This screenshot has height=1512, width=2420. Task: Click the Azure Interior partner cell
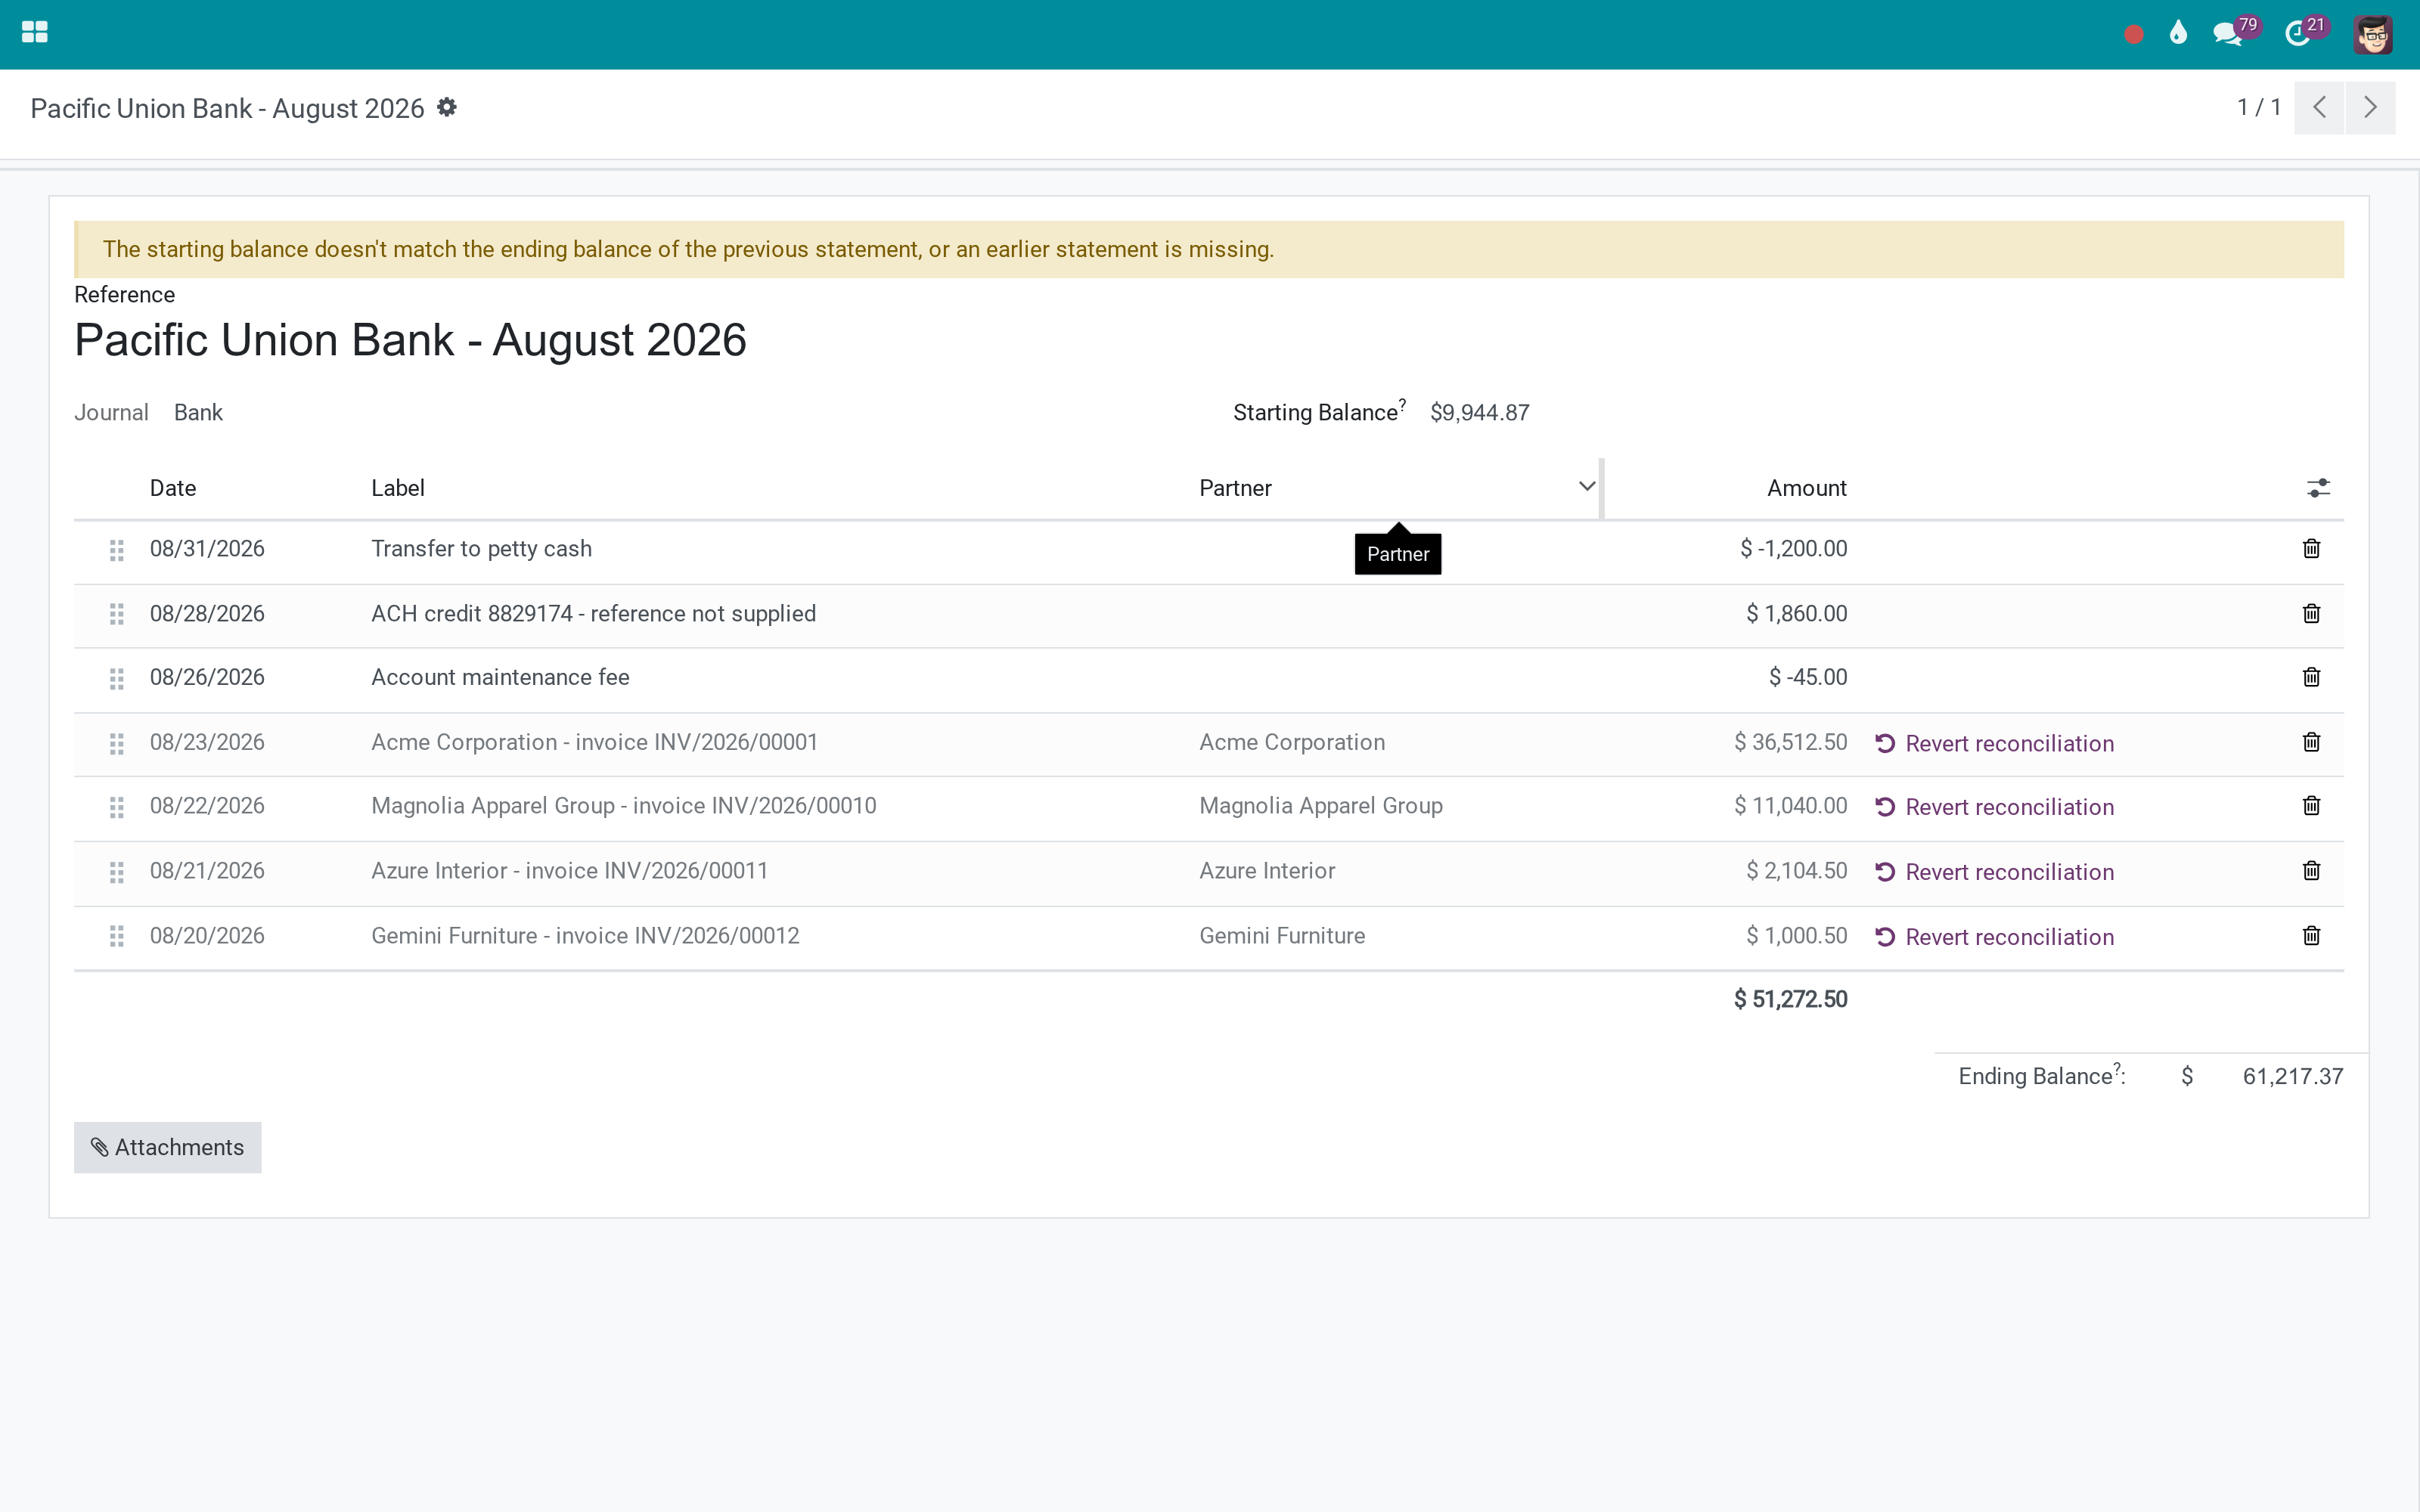click(1267, 871)
